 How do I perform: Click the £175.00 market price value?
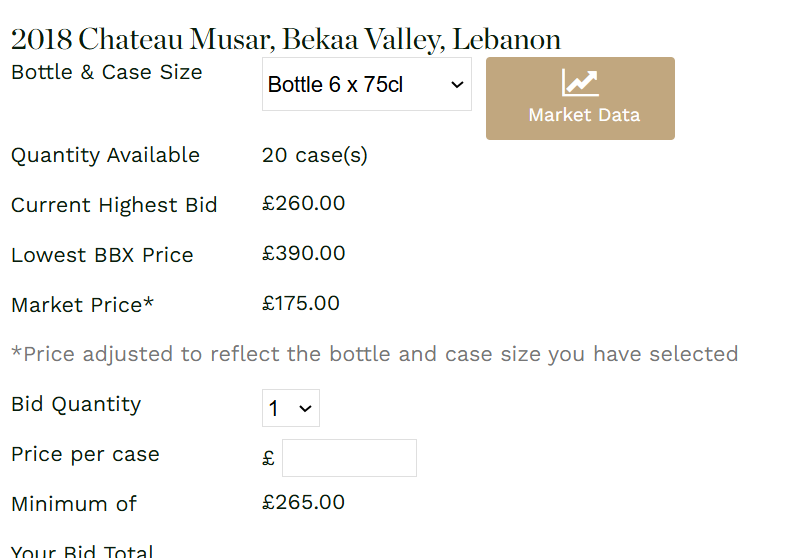[300, 304]
